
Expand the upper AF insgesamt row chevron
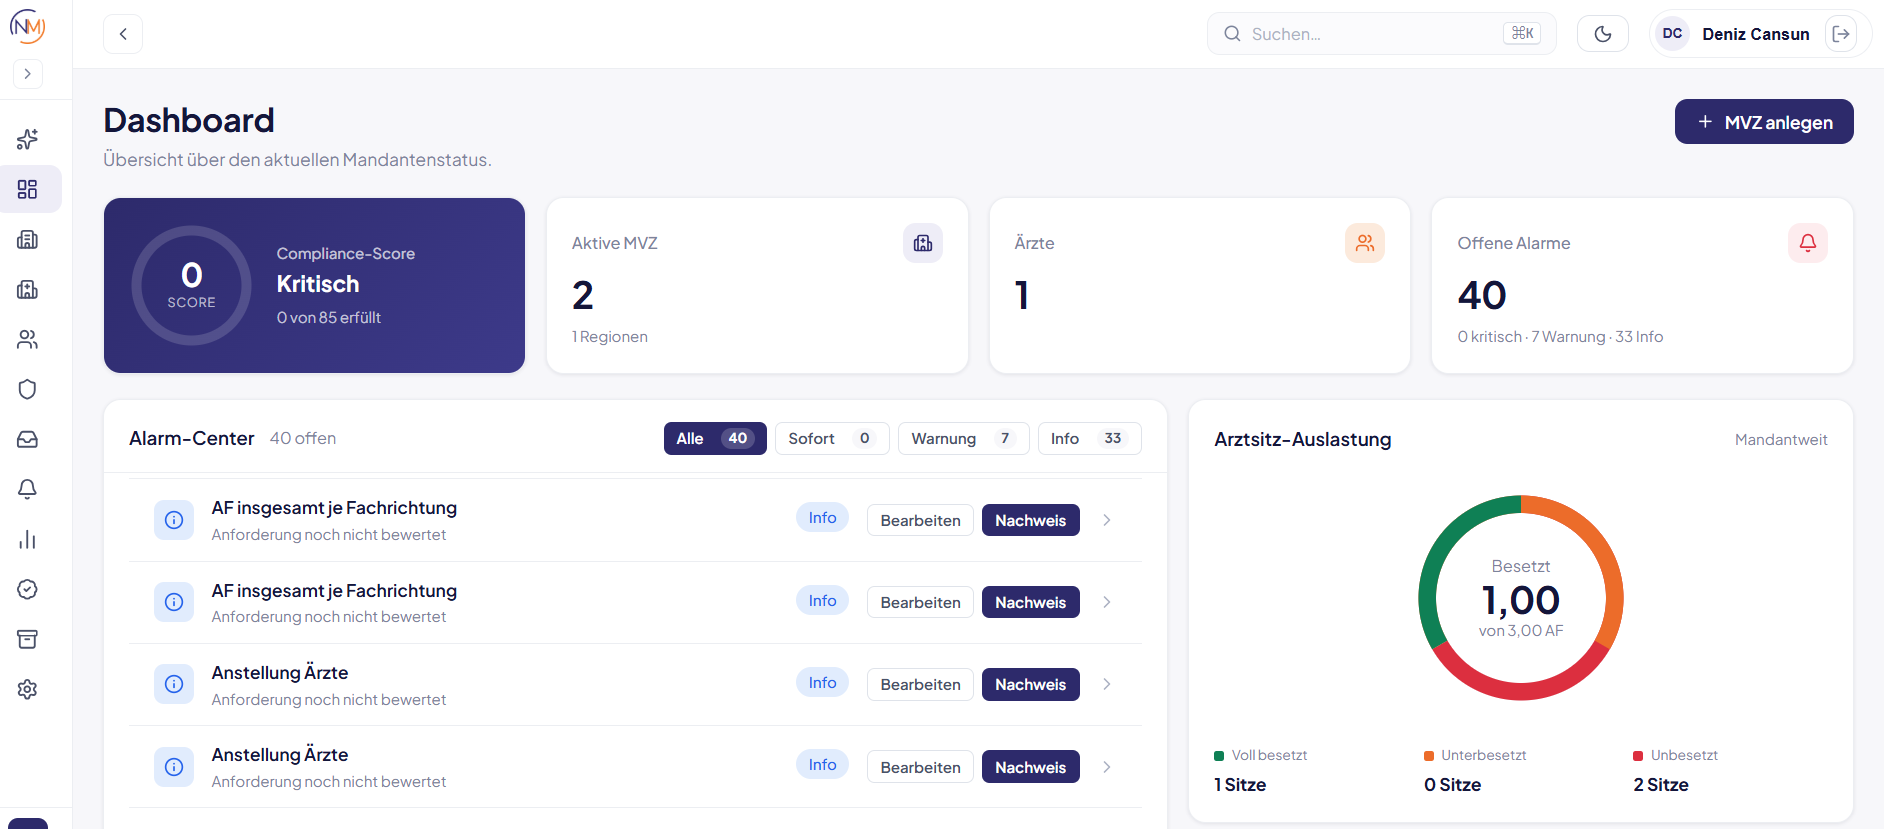click(x=1107, y=520)
